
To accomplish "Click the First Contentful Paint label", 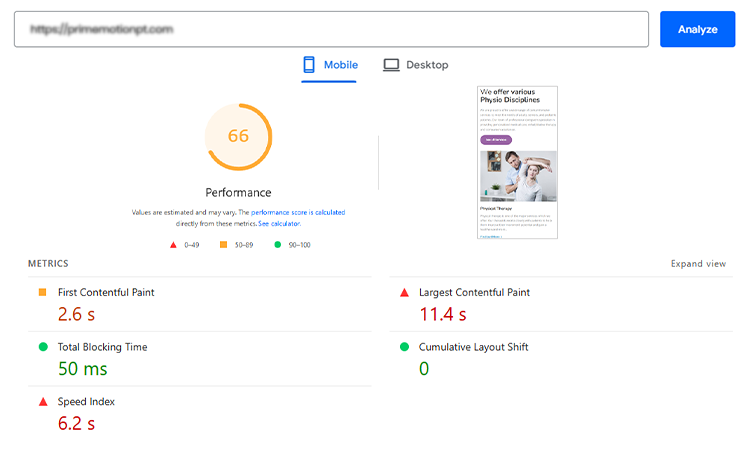I will 106,292.
